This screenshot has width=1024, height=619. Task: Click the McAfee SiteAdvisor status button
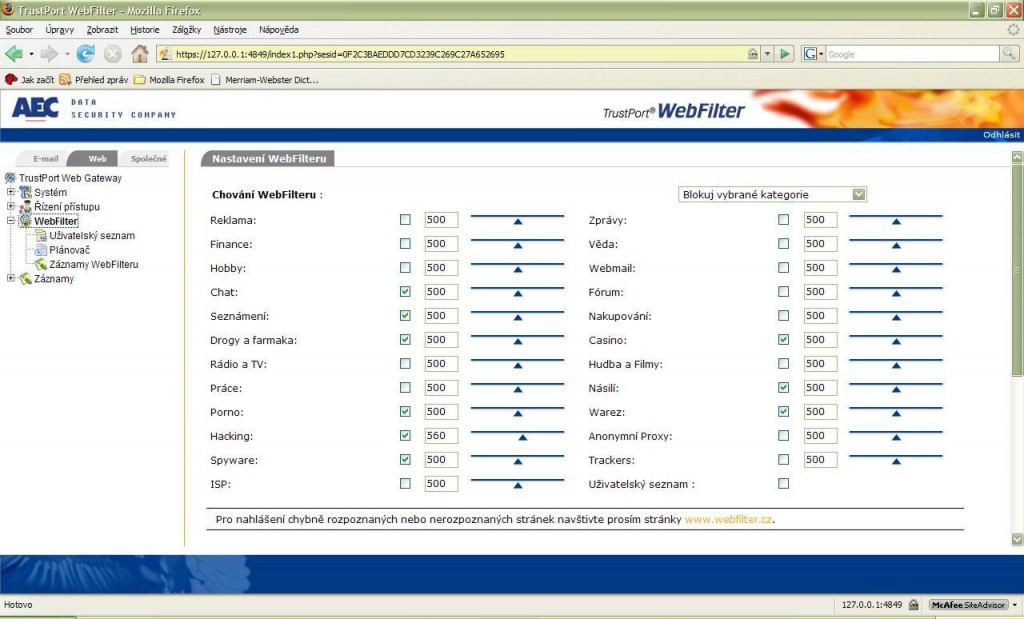(968, 605)
